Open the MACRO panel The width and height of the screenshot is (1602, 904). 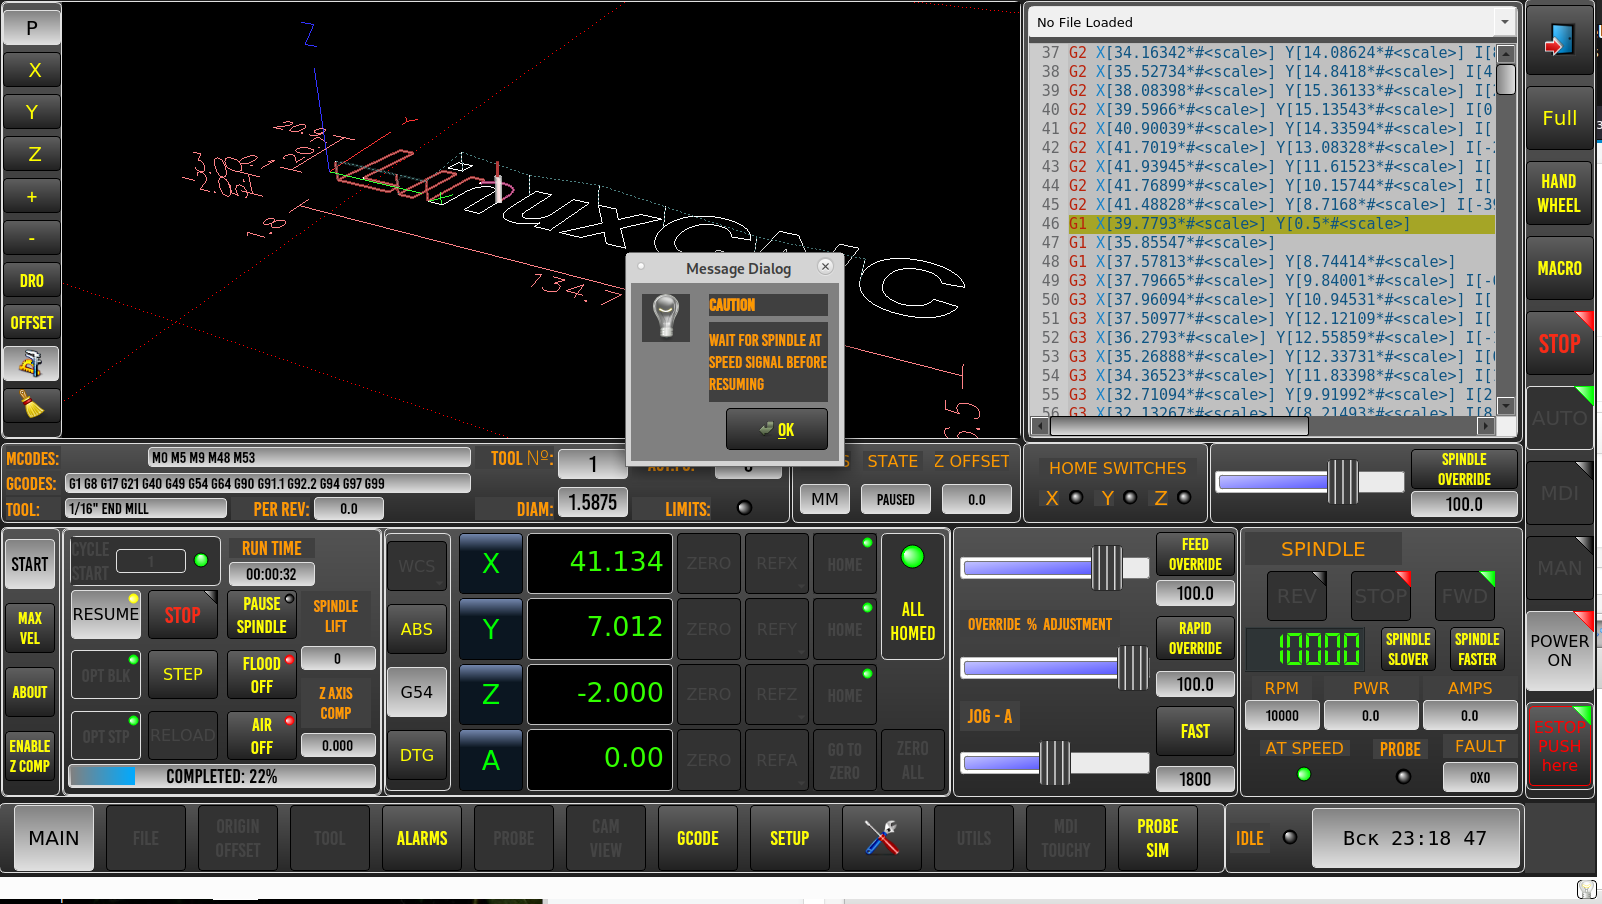click(1559, 268)
